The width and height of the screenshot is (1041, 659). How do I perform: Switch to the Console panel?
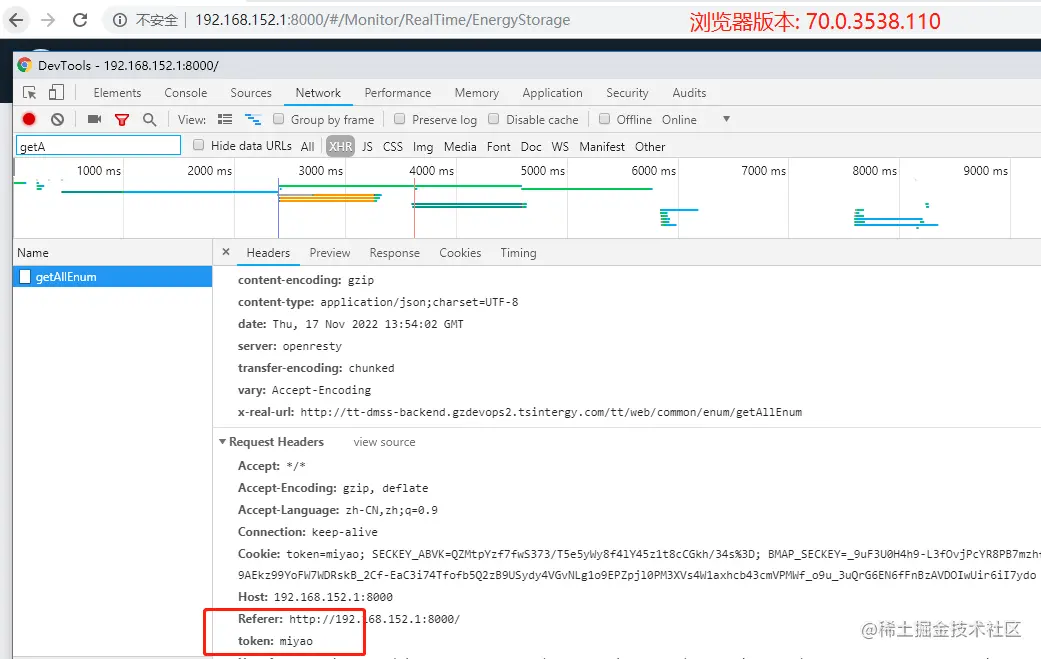[x=185, y=92]
